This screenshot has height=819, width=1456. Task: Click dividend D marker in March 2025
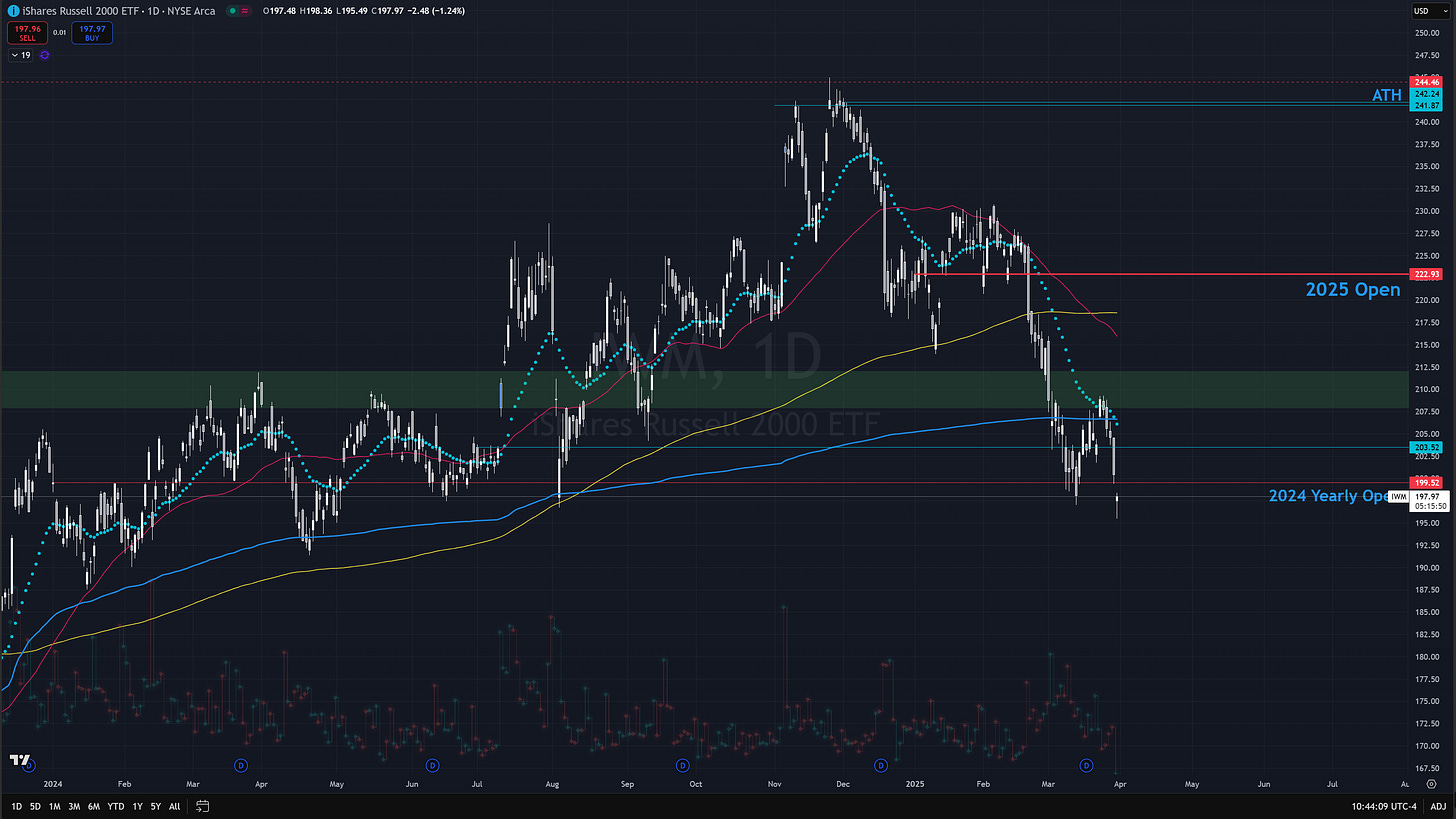tap(1087, 765)
